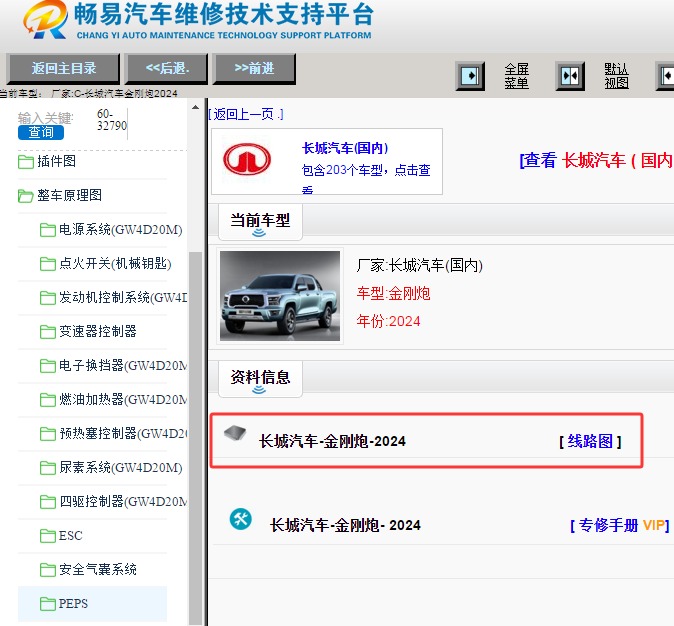Open 尿素系统(GW4D20M) folder

coord(120,467)
